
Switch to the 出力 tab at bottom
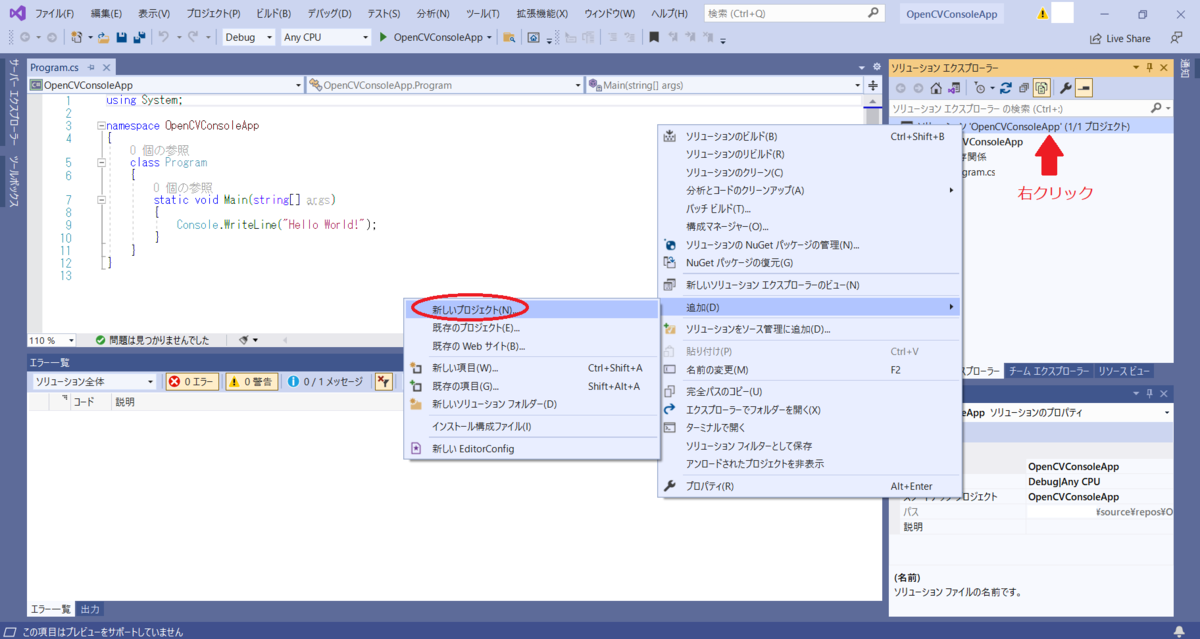90,609
